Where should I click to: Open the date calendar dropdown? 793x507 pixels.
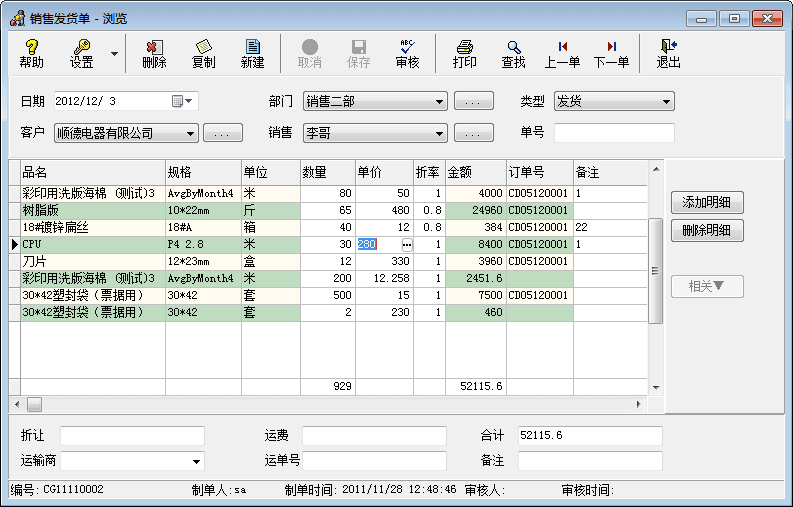182,101
